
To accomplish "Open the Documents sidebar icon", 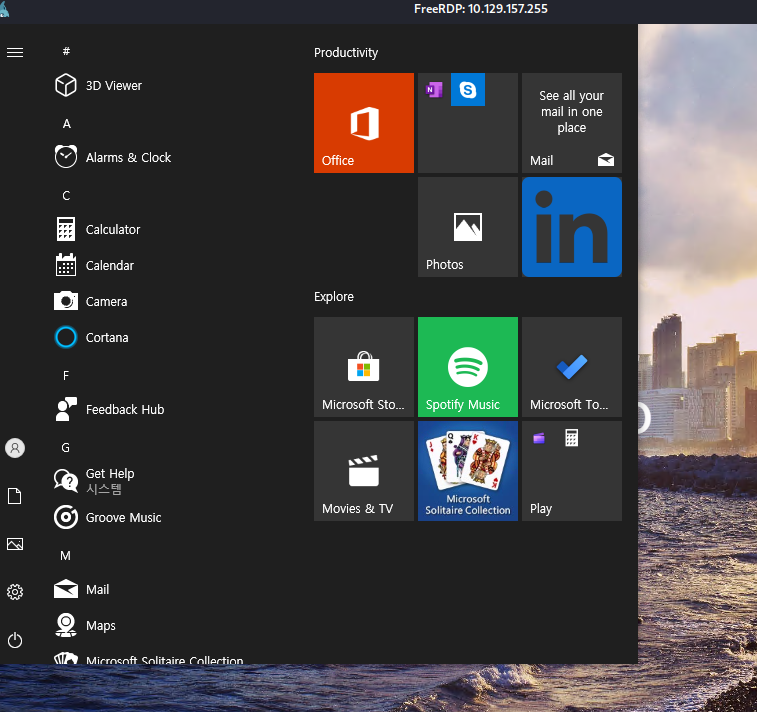I will pos(15,496).
